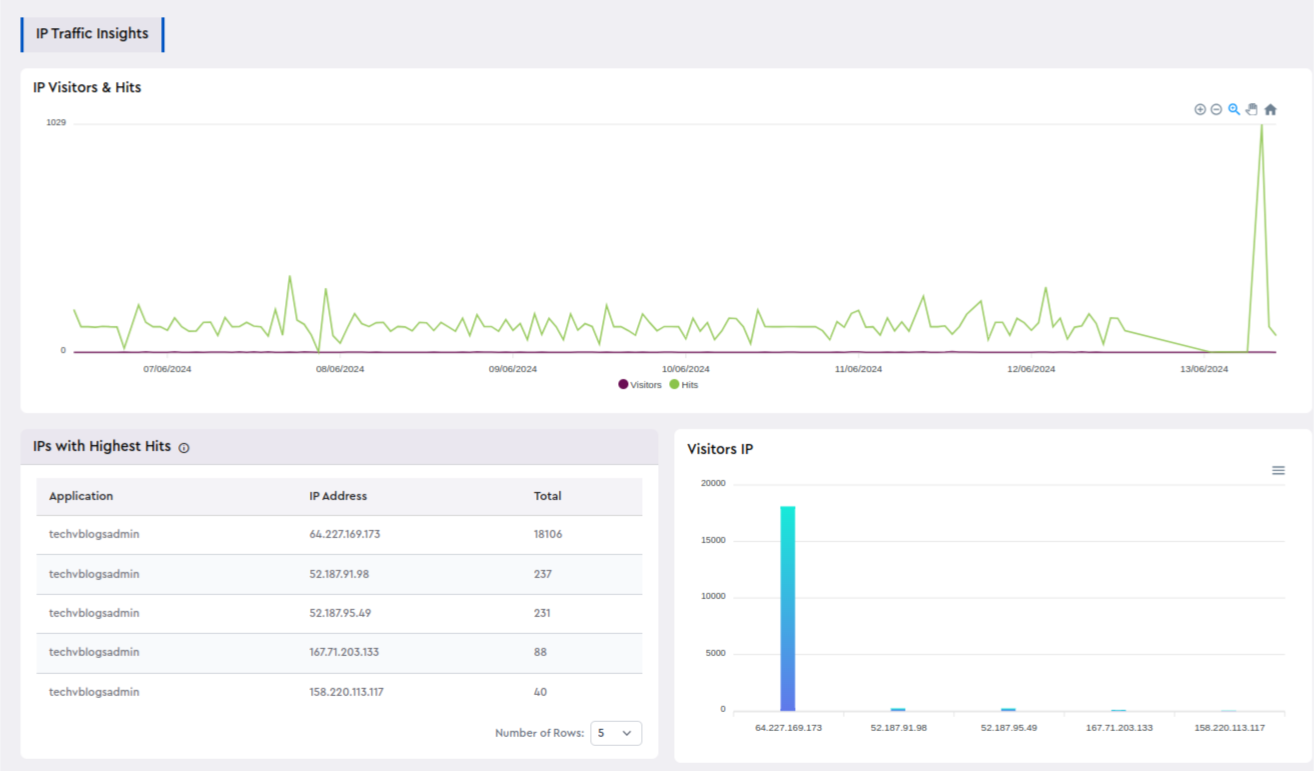Click IP address 64.227.169.173 in table

point(345,534)
